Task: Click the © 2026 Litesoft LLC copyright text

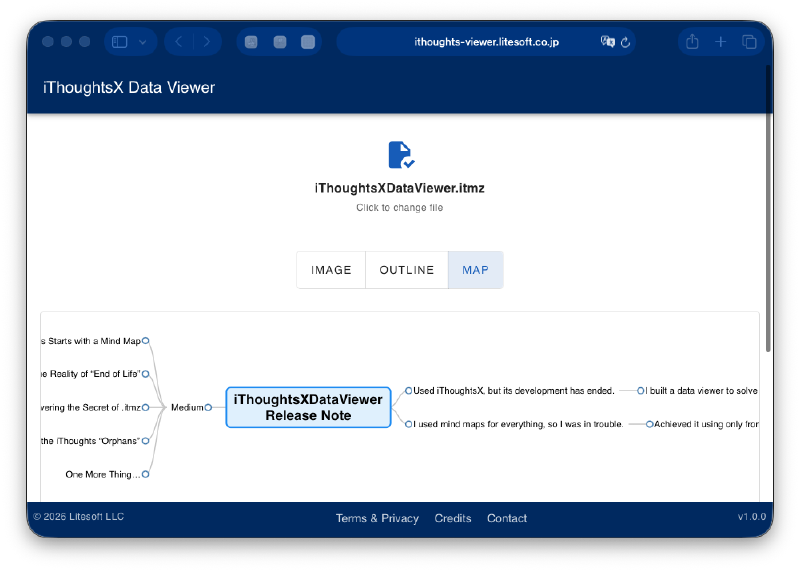Action: (79, 517)
